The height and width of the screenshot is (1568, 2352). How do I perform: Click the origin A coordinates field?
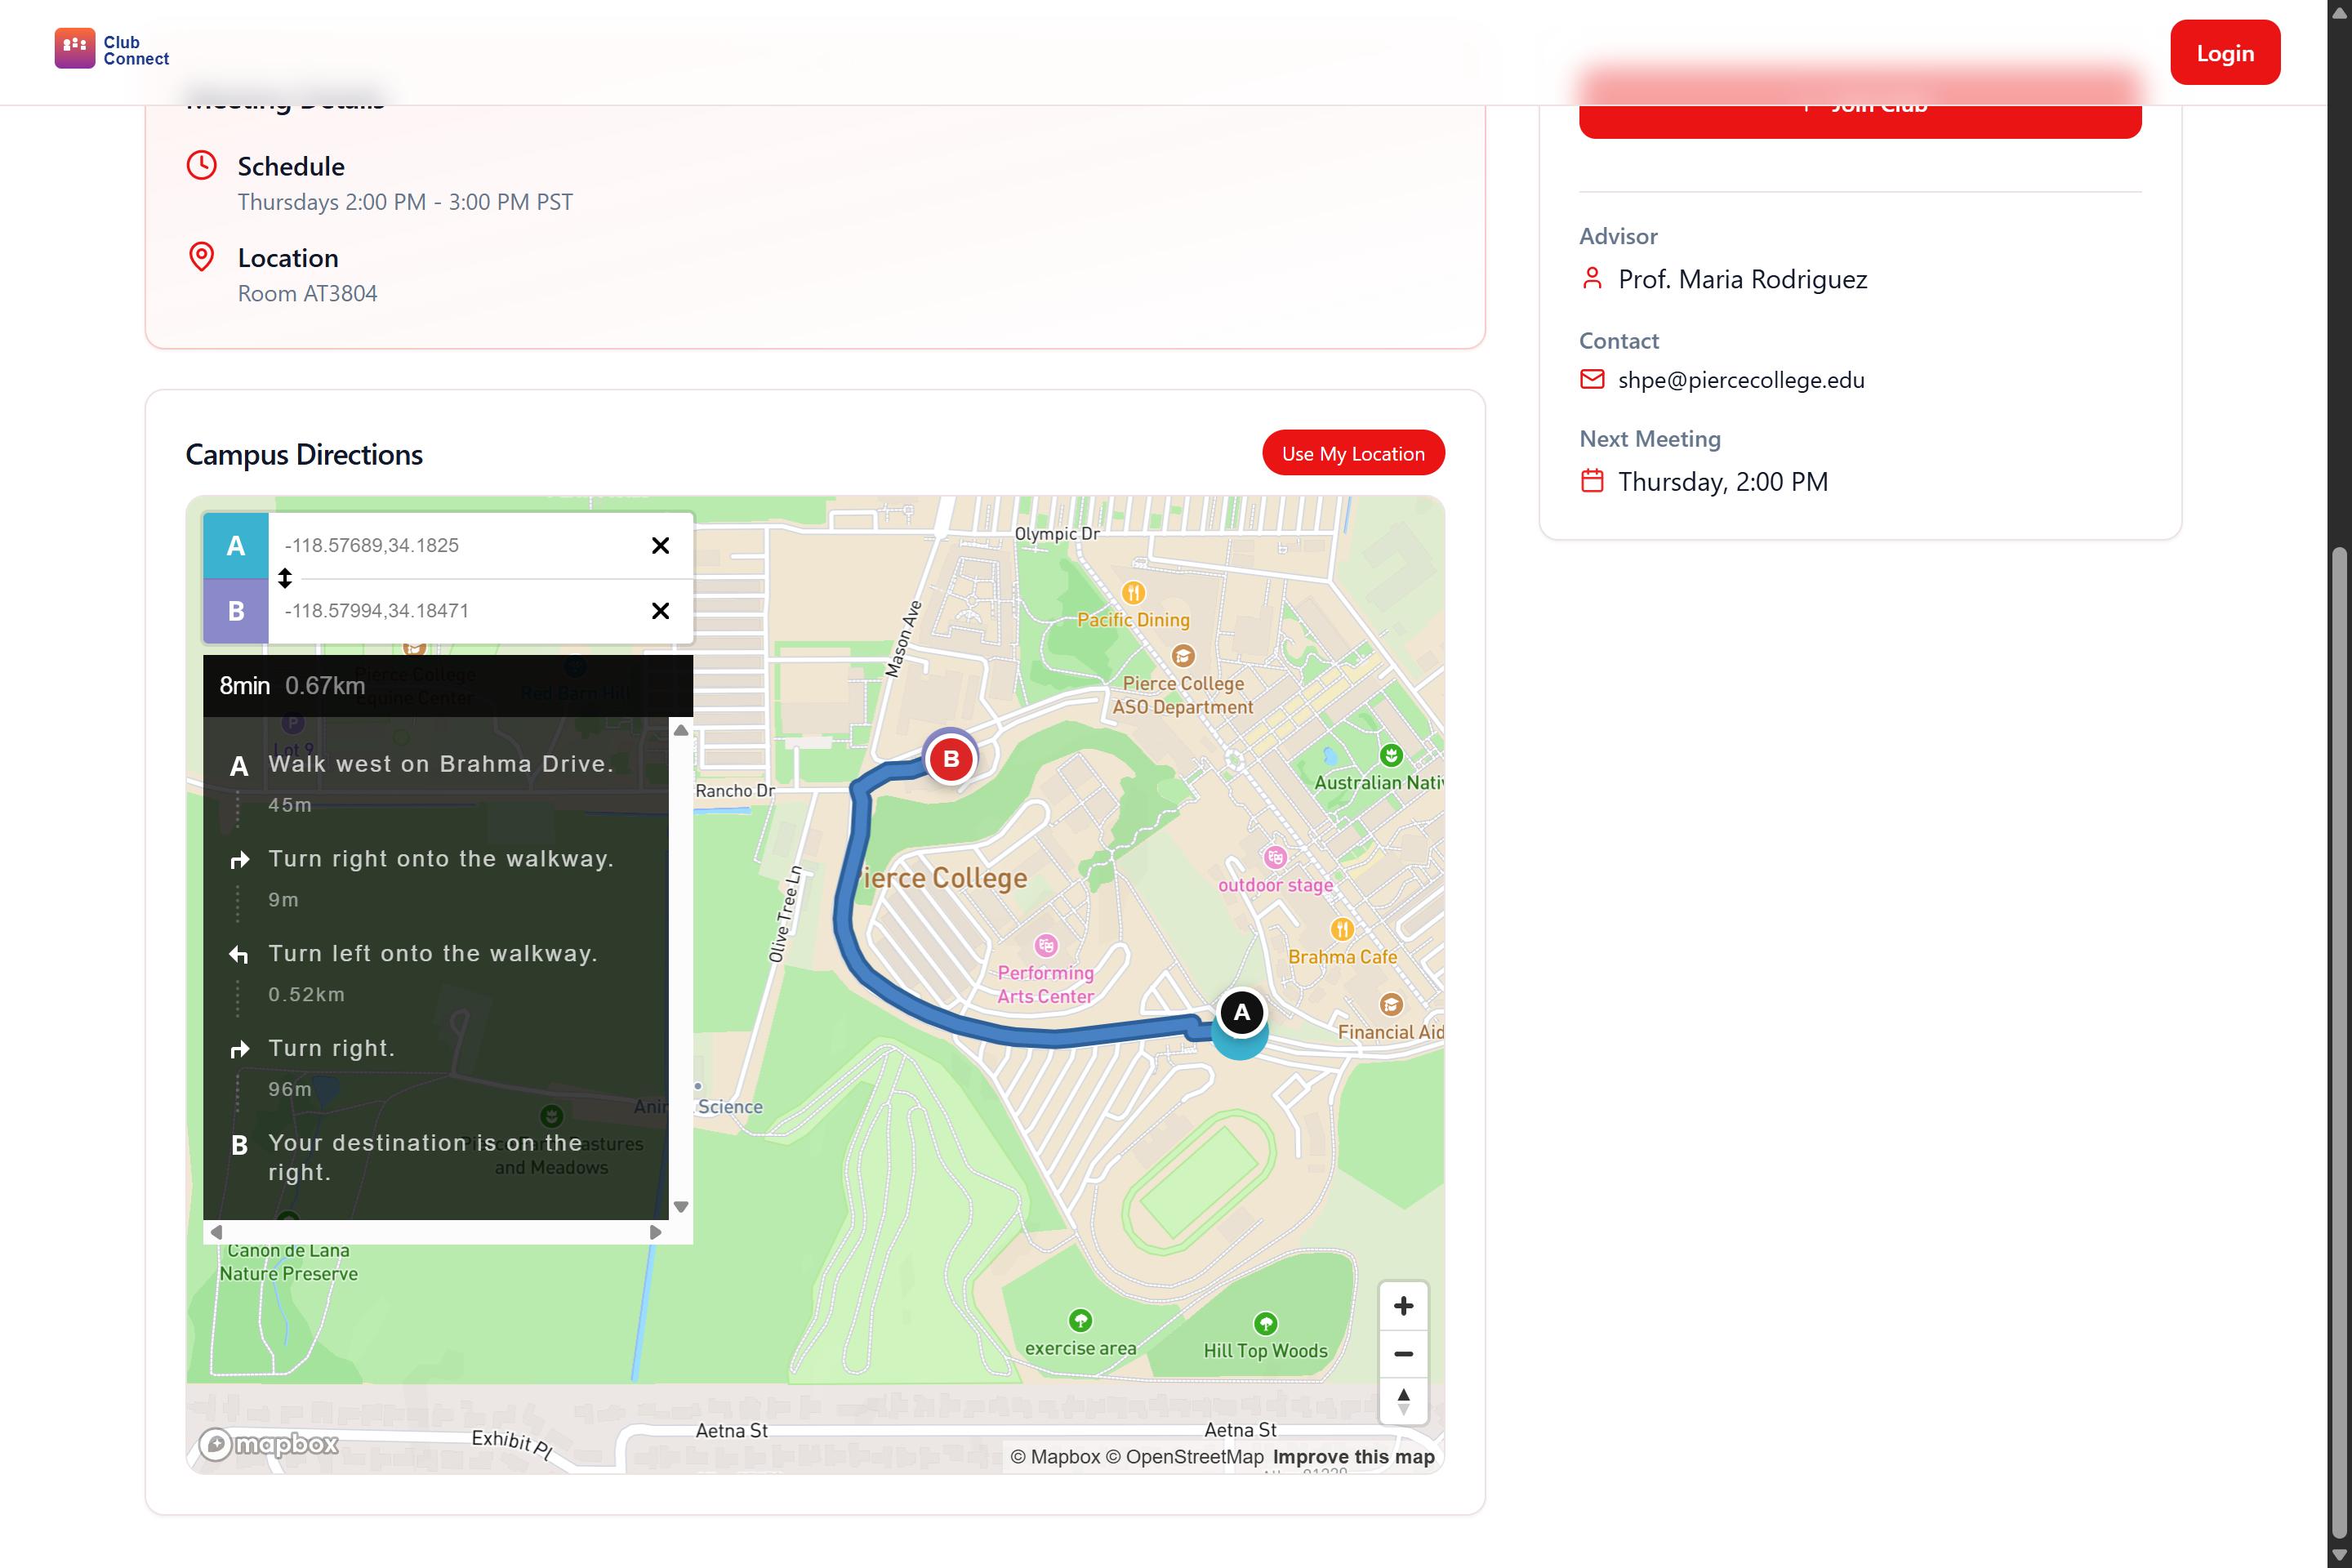click(455, 545)
